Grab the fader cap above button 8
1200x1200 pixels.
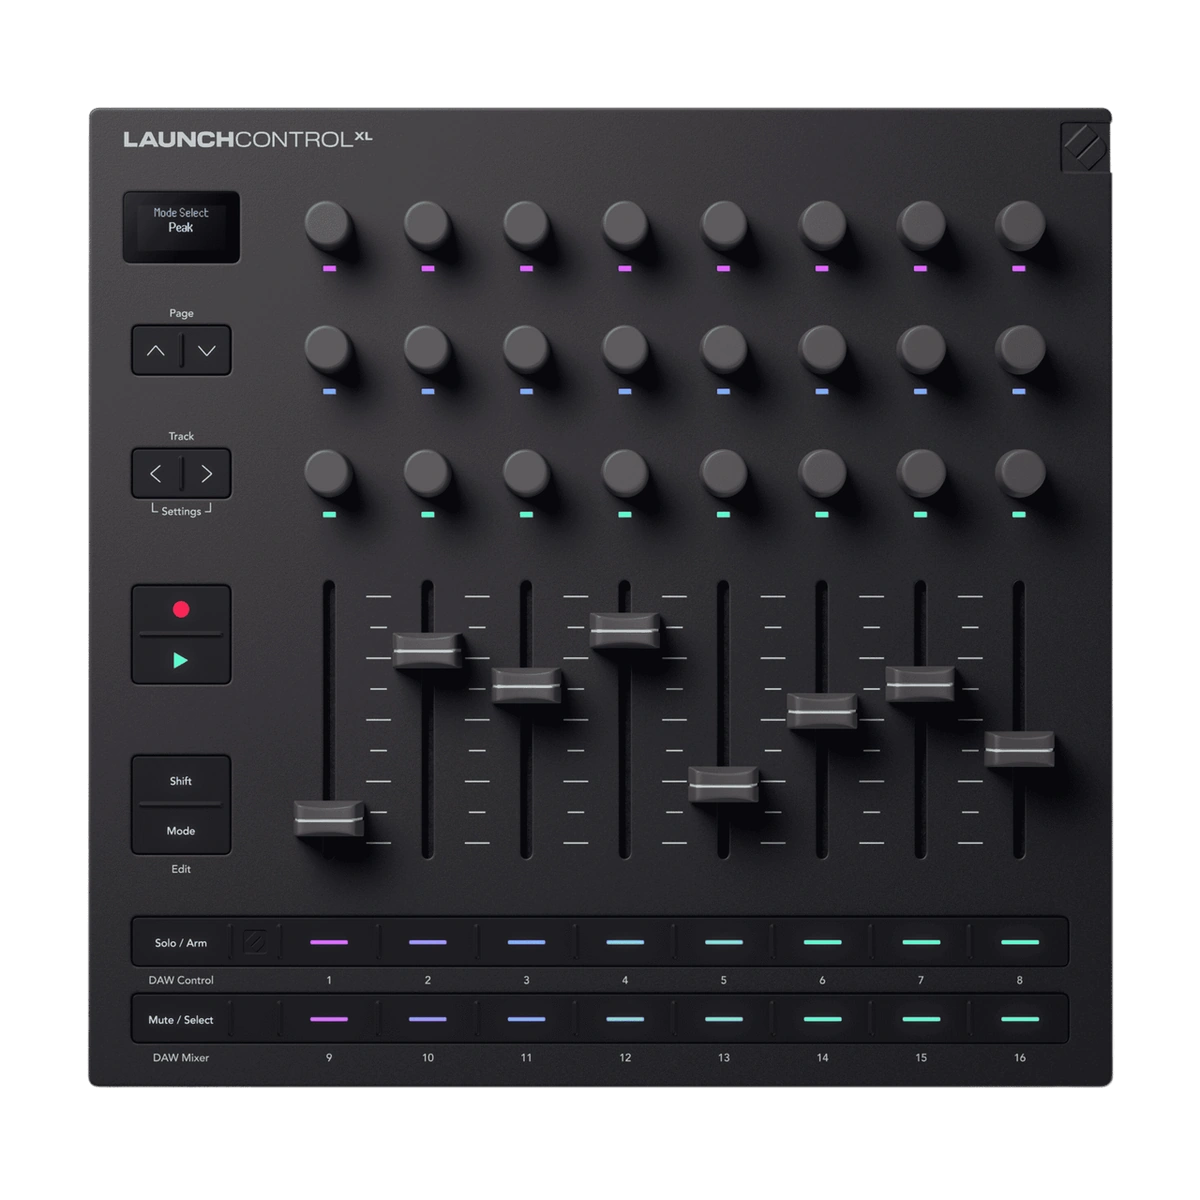[1019, 749]
